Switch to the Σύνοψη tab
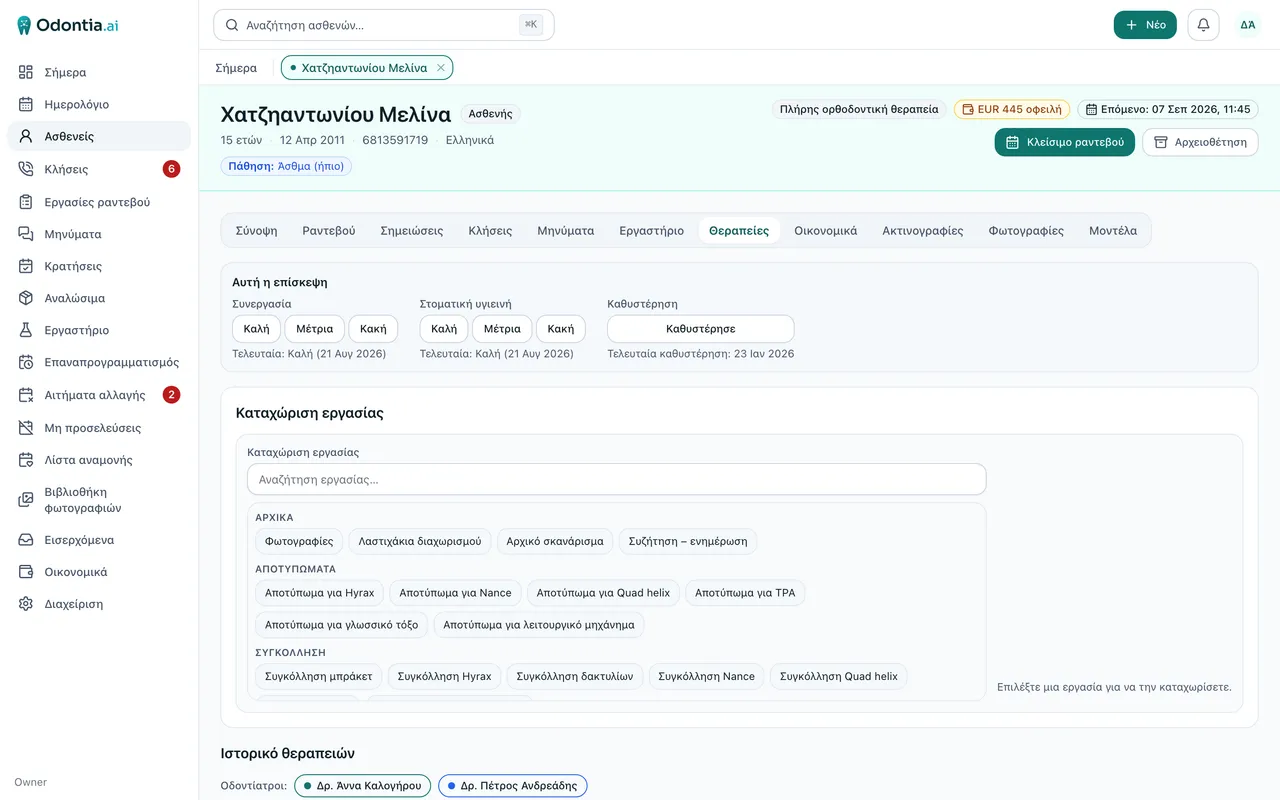 (257, 230)
